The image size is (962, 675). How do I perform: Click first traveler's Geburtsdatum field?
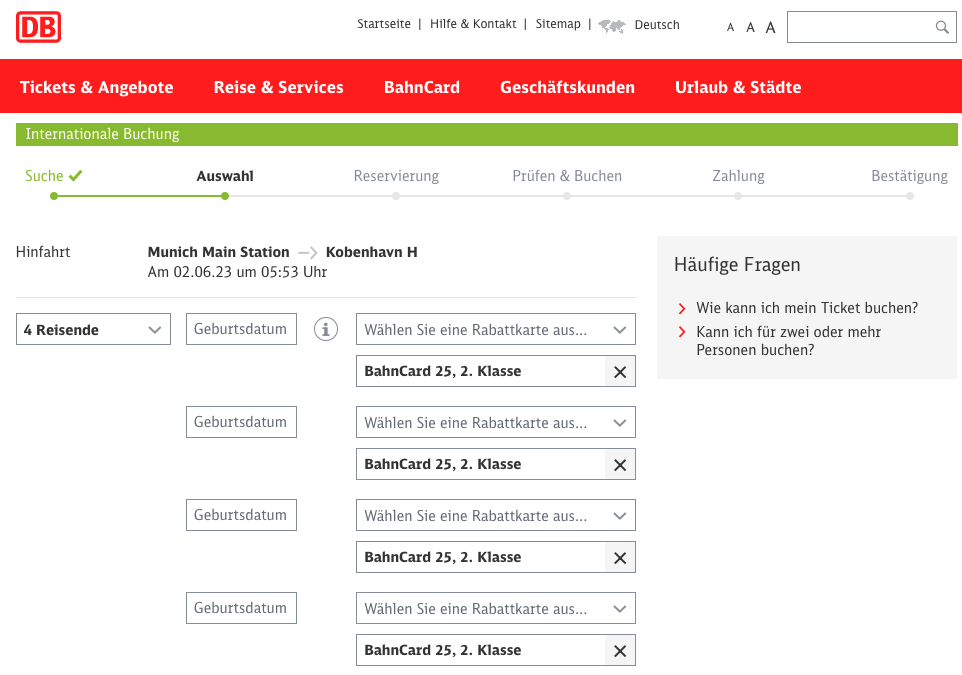[241, 329]
